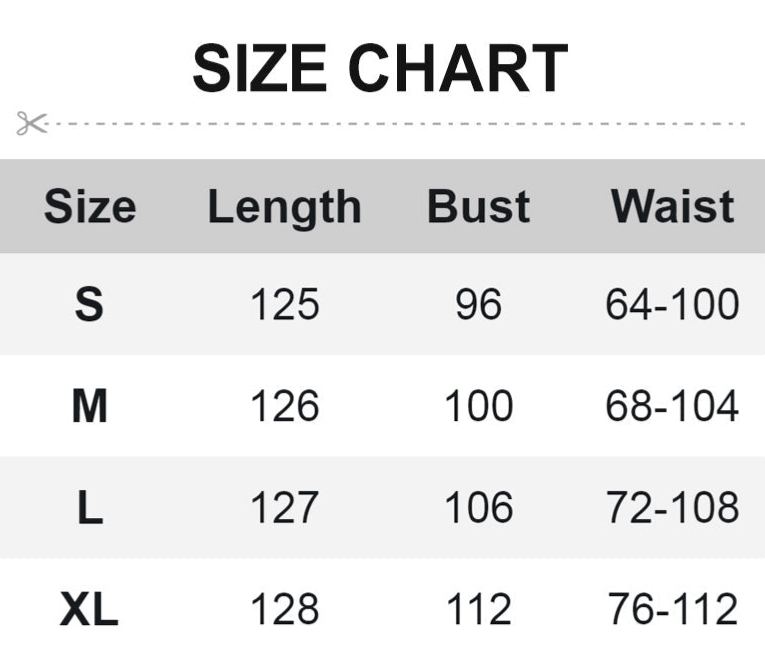Viewport: 765px width, 658px height.
Task: Select the Size column header
Action: point(89,207)
